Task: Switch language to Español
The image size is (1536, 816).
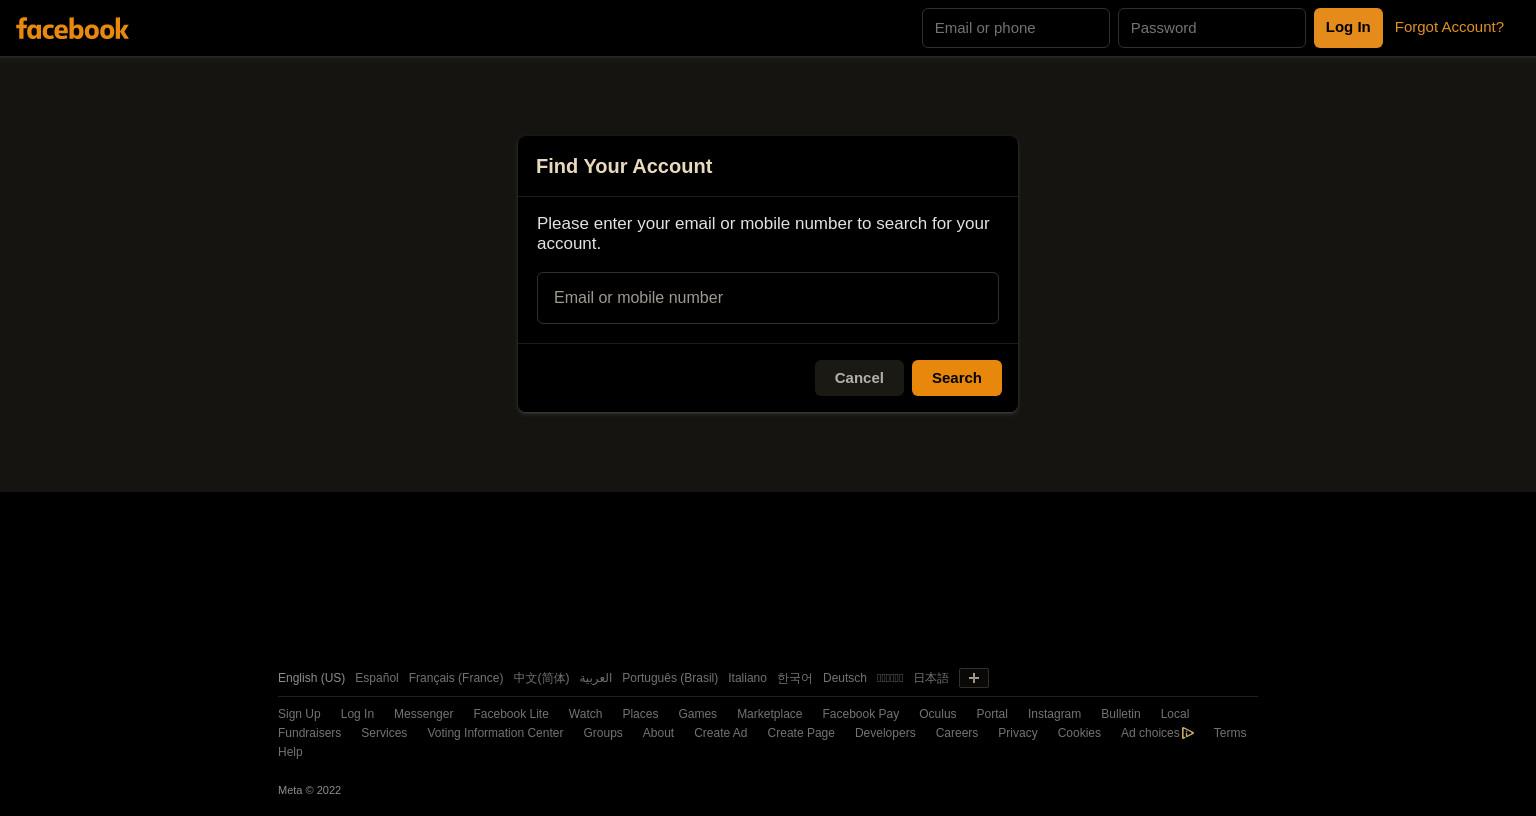Action: (x=376, y=678)
